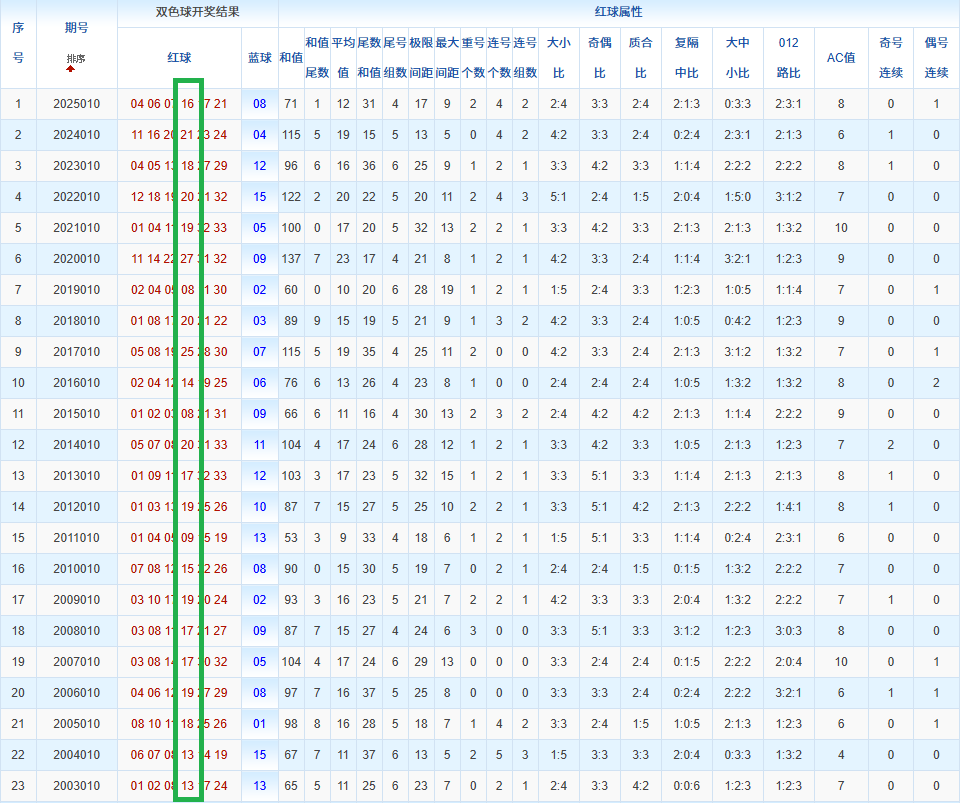
Task: Select the 蓝球 column header
Action: tap(260, 58)
